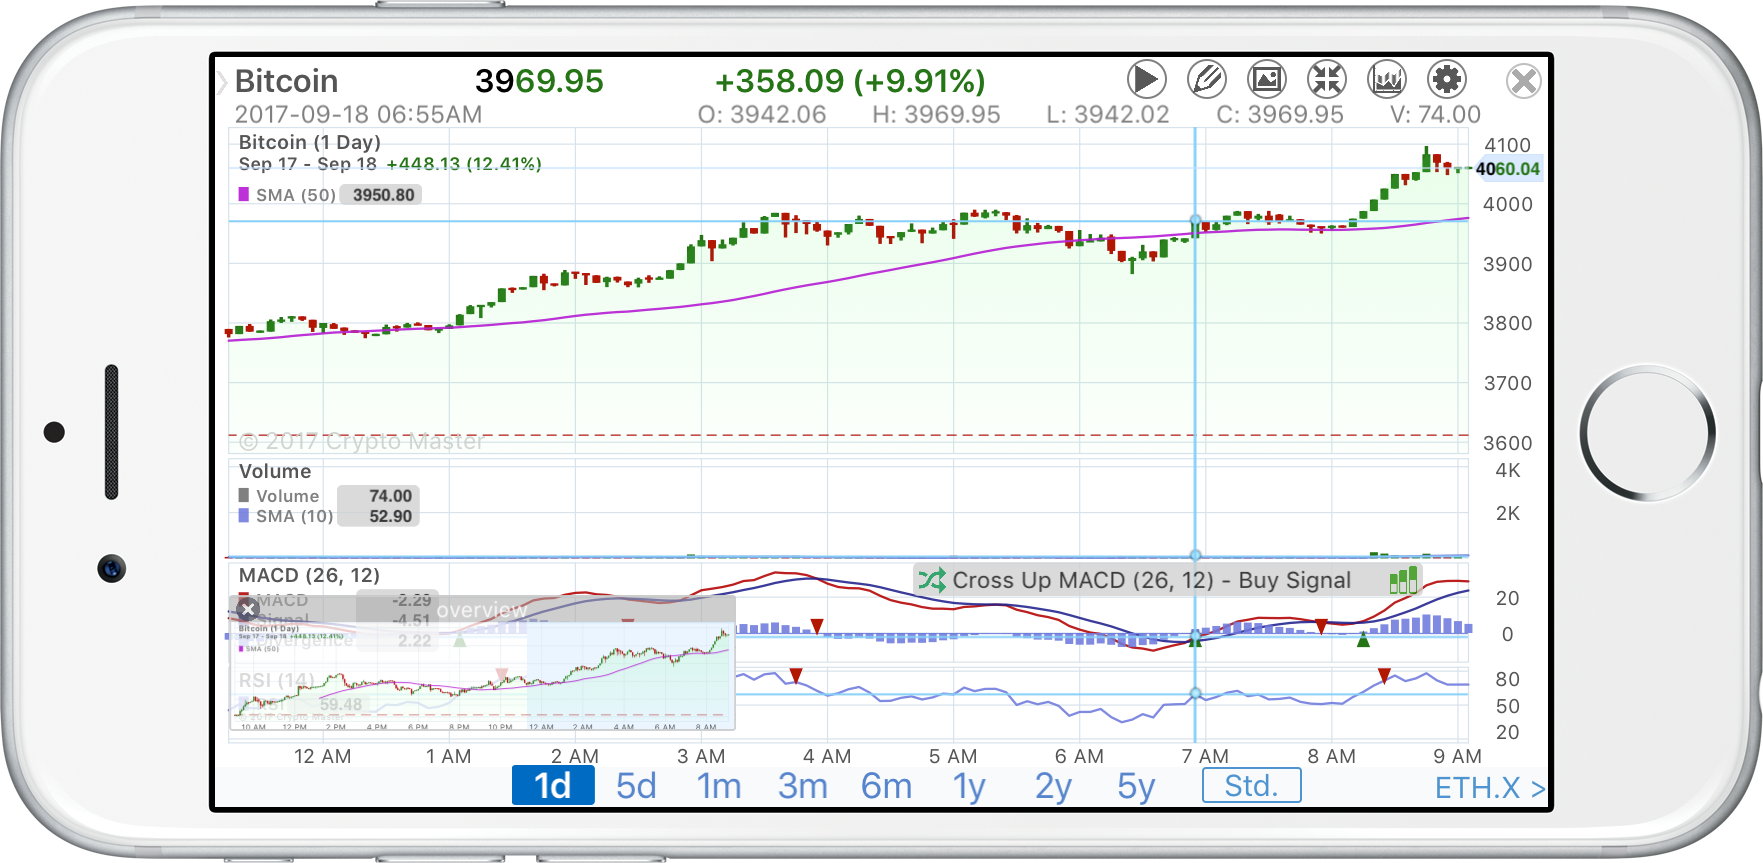
Task: Open chart settings gear icon
Action: click(1447, 79)
